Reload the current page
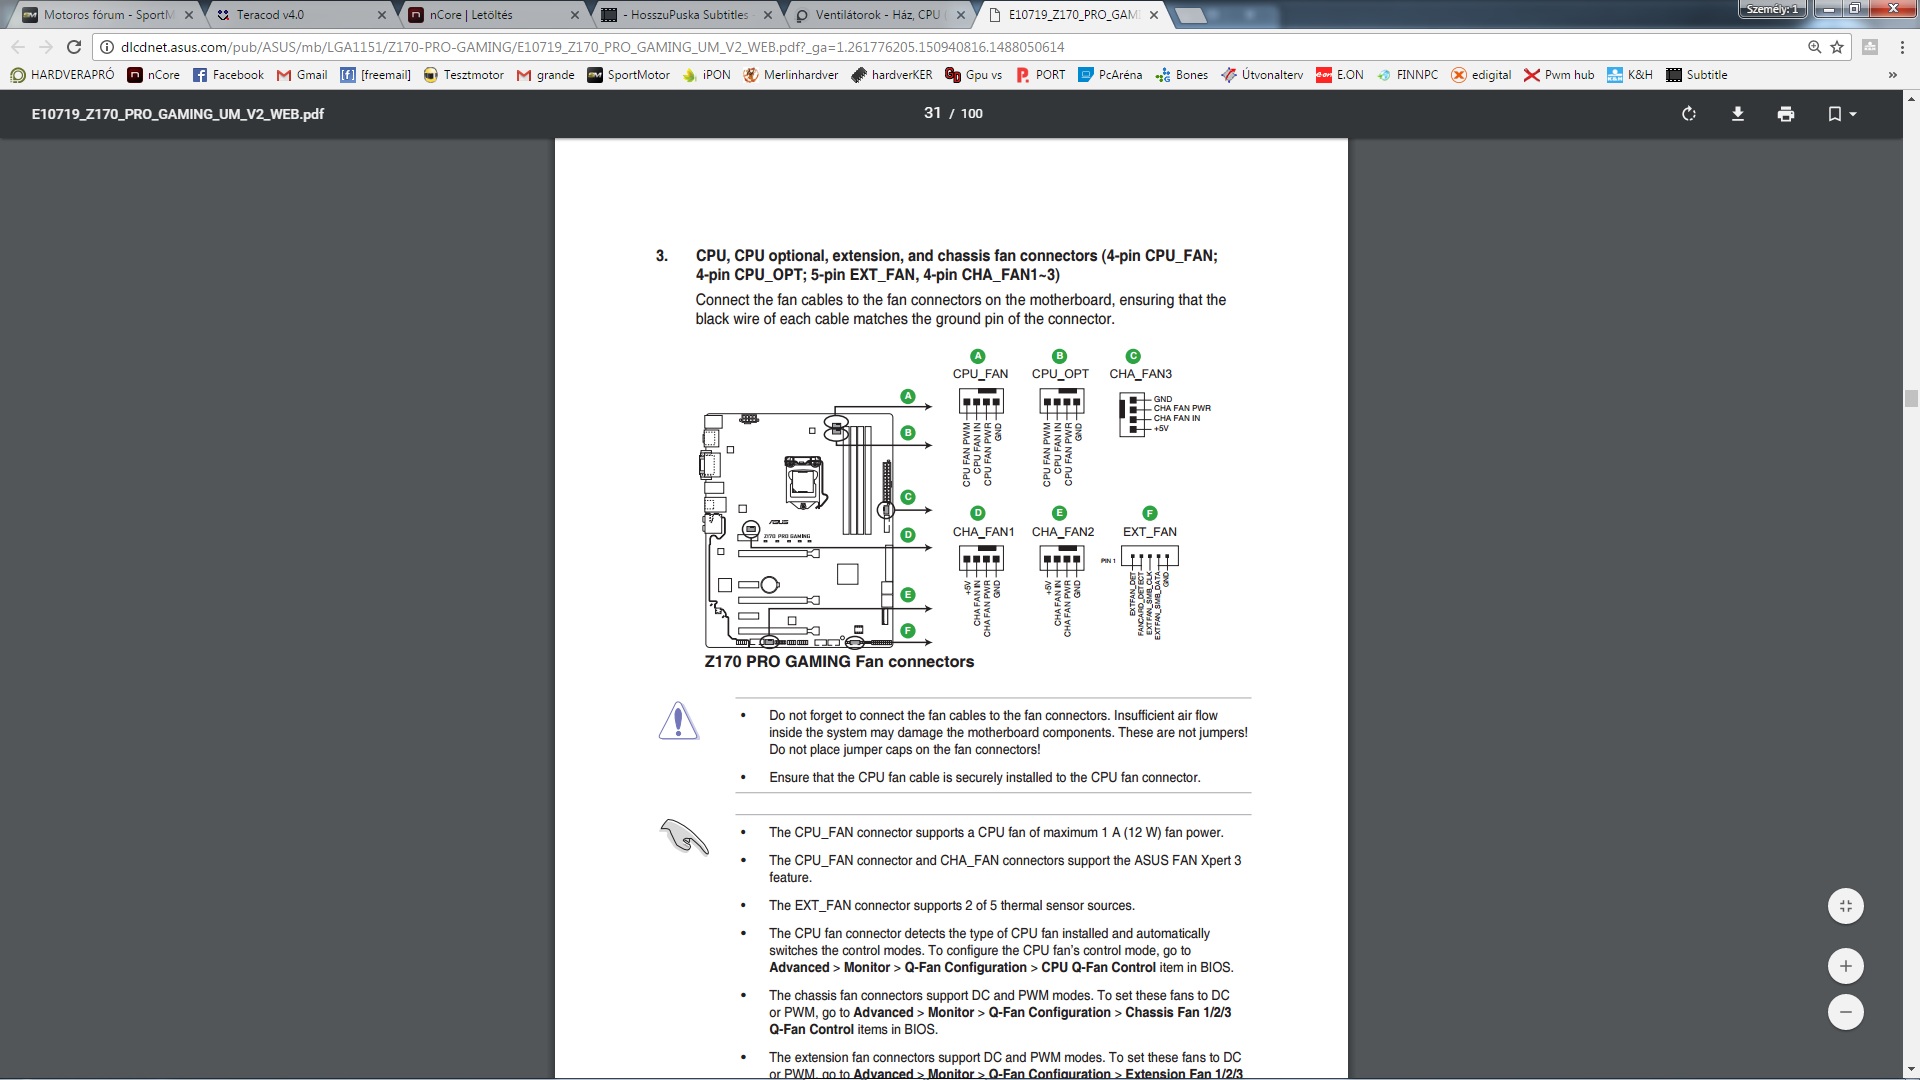Image resolution: width=1920 pixels, height=1080 pixels. coord(73,47)
